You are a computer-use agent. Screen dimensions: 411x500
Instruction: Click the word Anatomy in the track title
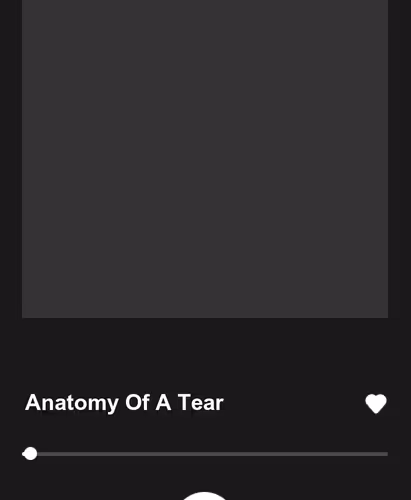[x=72, y=403]
